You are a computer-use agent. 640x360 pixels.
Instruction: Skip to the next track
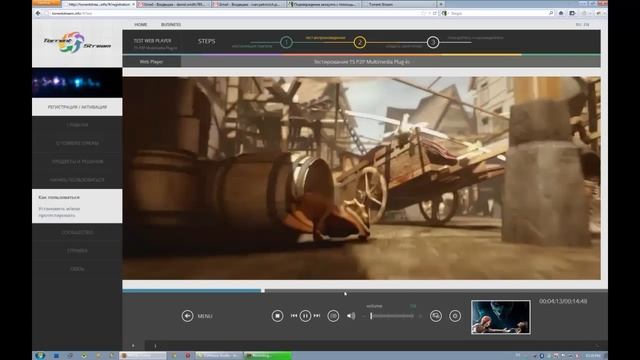tap(317, 316)
